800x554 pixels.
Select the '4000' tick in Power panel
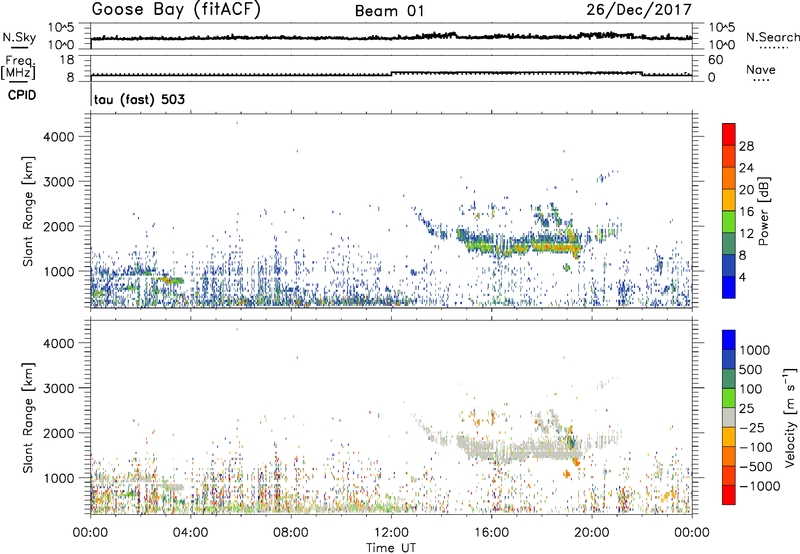click(59, 137)
